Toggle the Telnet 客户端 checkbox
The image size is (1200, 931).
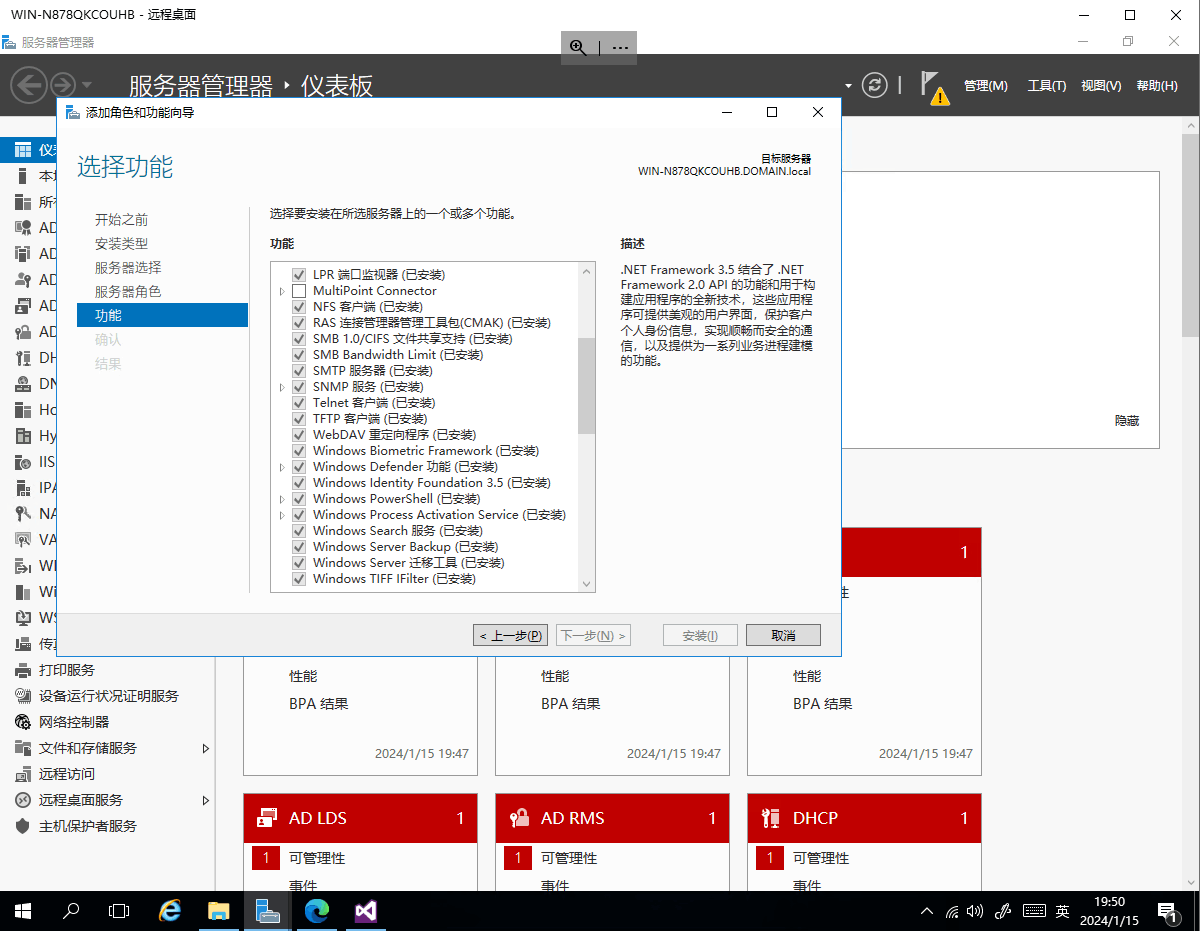coord(298,403)
